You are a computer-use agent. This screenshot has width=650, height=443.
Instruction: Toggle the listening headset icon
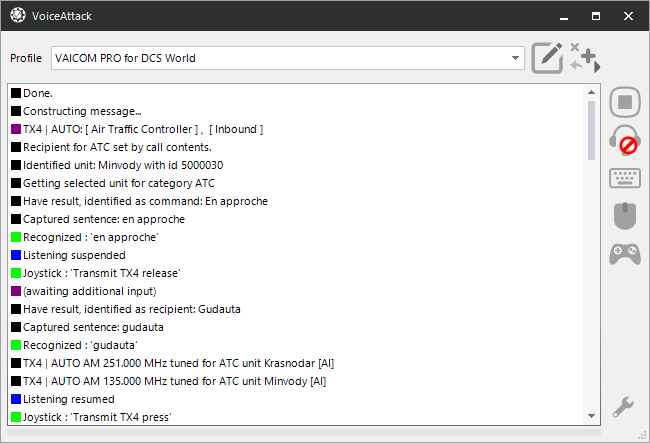pyautogui.click(x=625, y=140)
